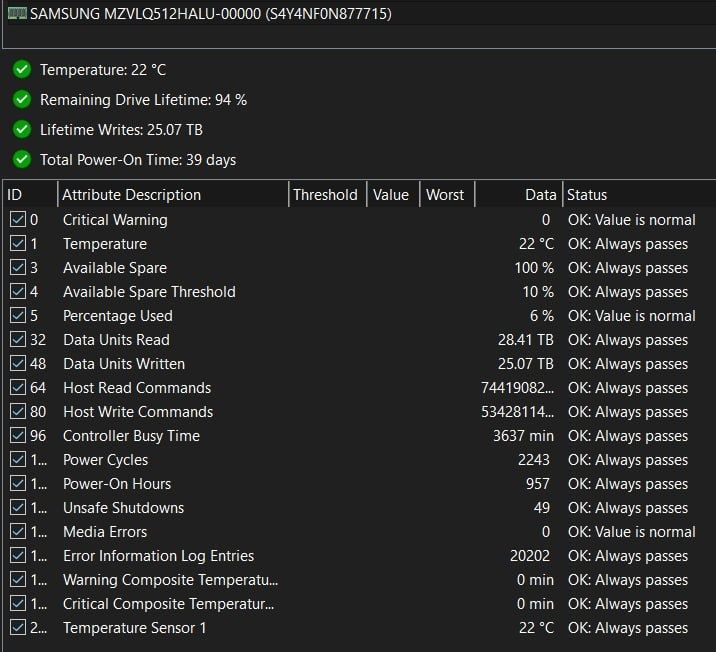716x652 pixels.
Task: Select the 'Warning Composite Temperatu...' attribute name
Action: pos(170,580)
